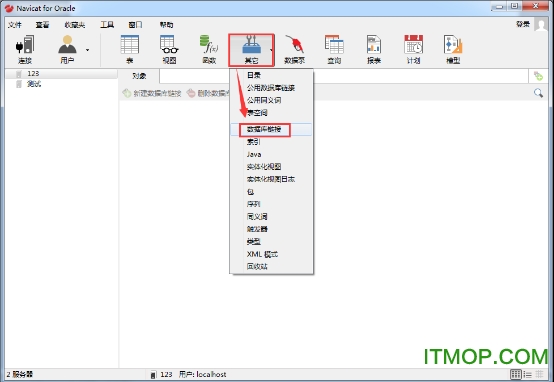Click the user avatar icon beside 登录

tap(541, 24)
